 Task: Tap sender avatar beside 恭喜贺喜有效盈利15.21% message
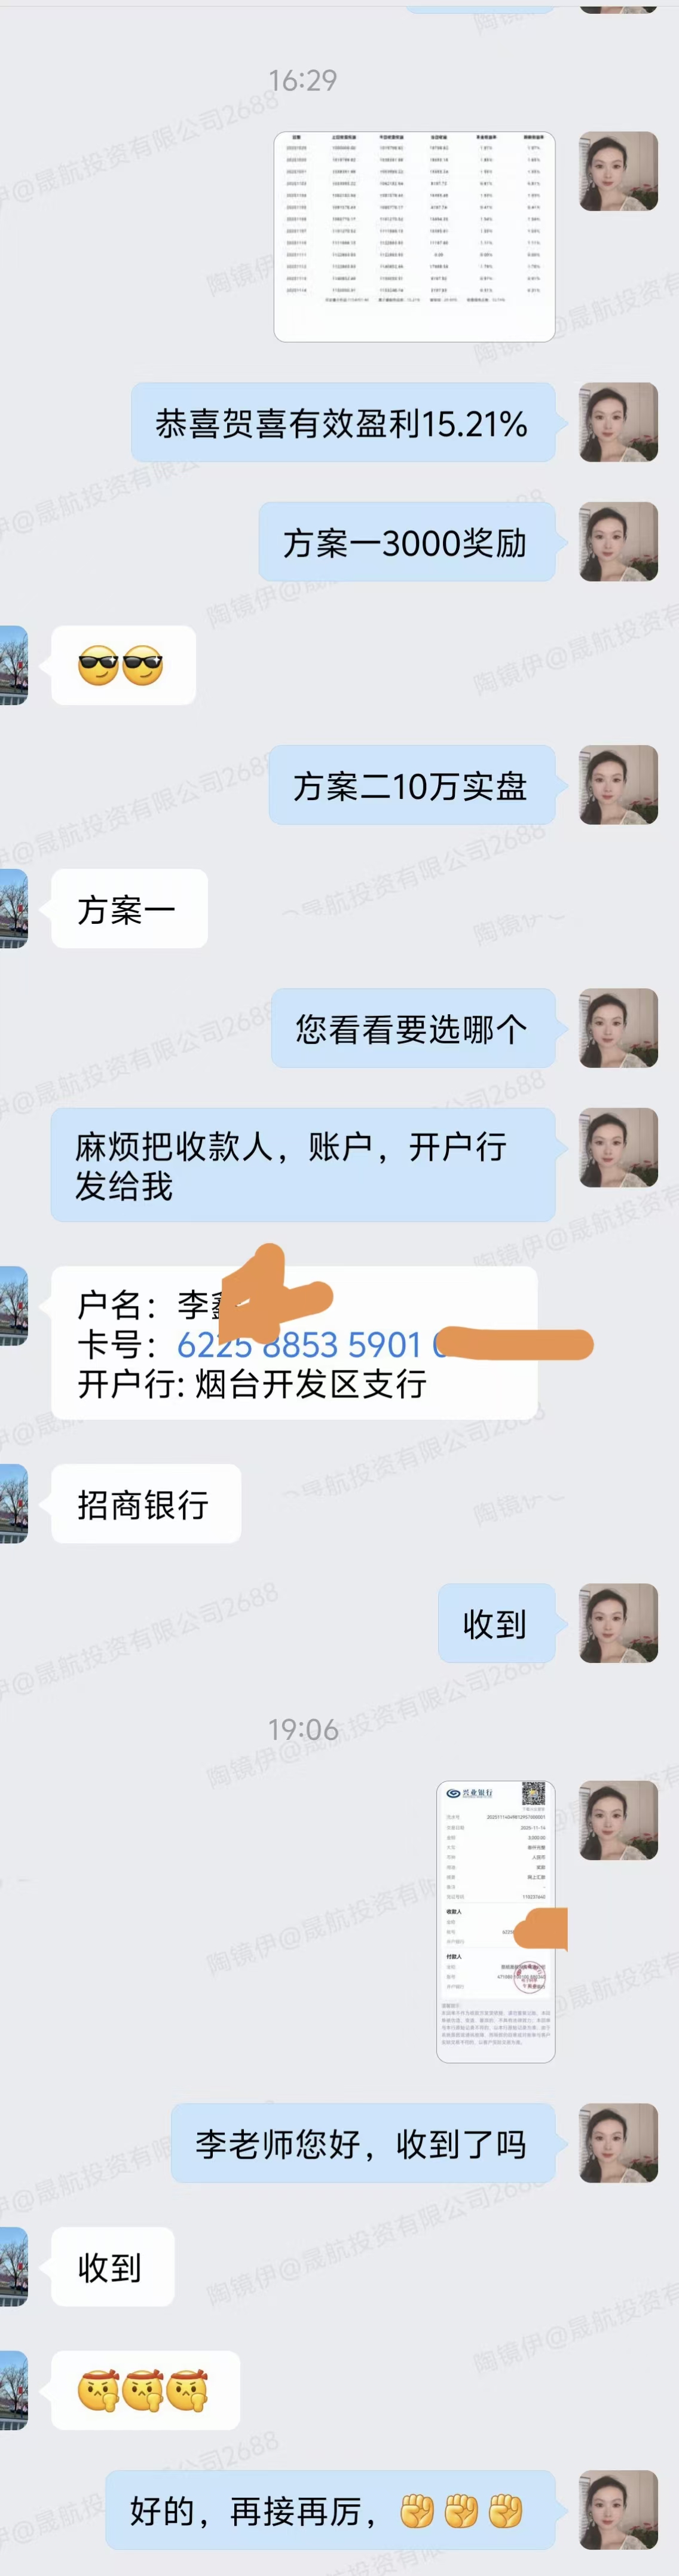[x=618, y=422]
